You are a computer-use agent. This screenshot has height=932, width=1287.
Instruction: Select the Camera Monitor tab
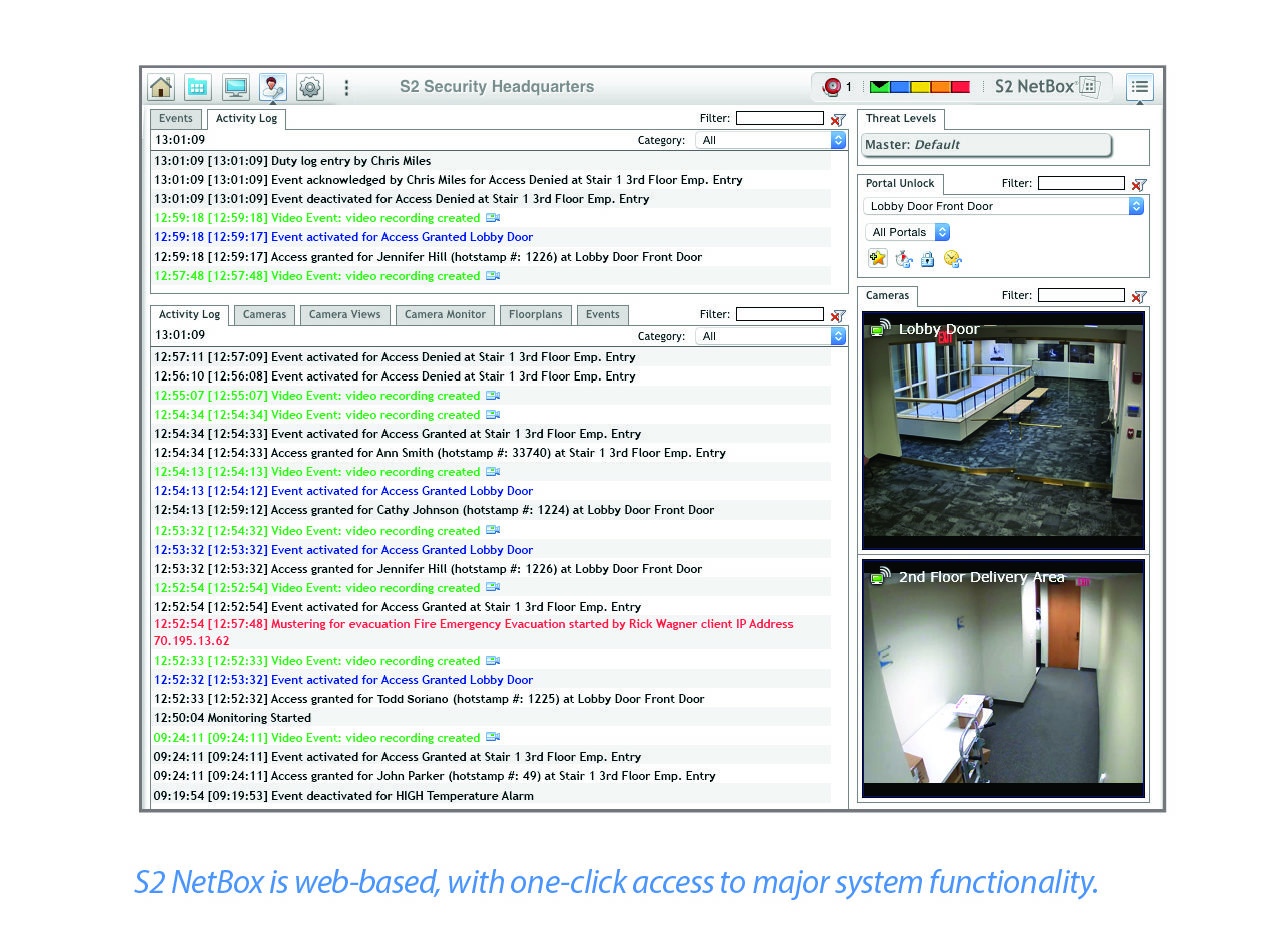(x=445, y=314)
